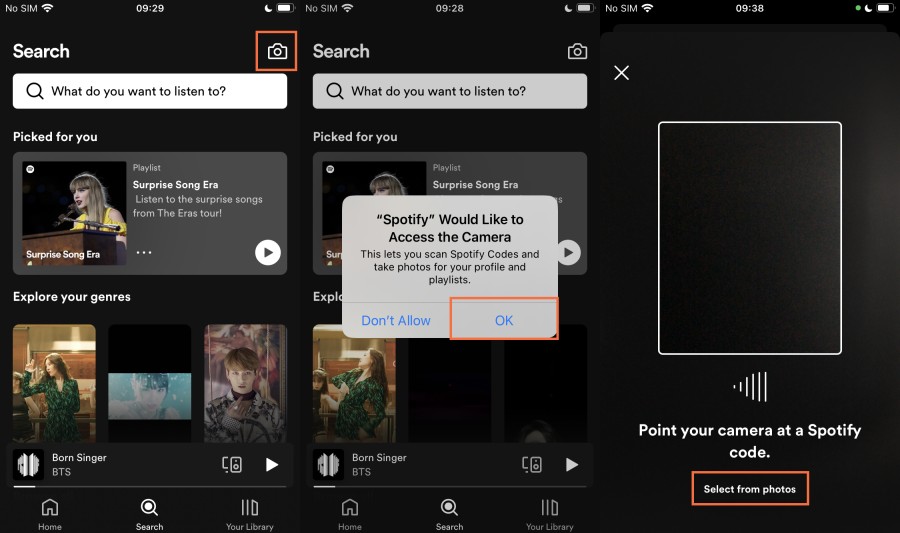The width and height of the screenshot is (900, 533).
Task: Tap the soundwave icon below the scanner frame
Action: pyautogui.click(x=750, y=386)
